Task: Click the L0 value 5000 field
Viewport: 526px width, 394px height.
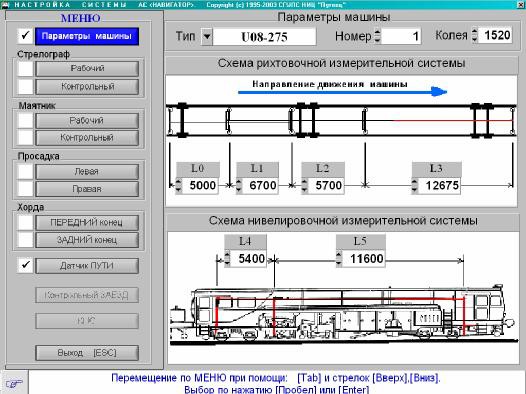Action: point(201,185)
